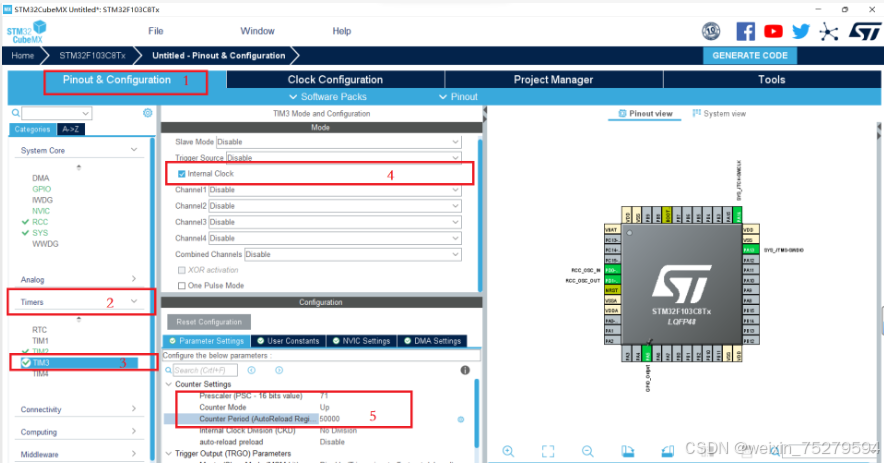Click the parameter search field
The width and height of the screenshot is (884, 463).
coord(205,370)
